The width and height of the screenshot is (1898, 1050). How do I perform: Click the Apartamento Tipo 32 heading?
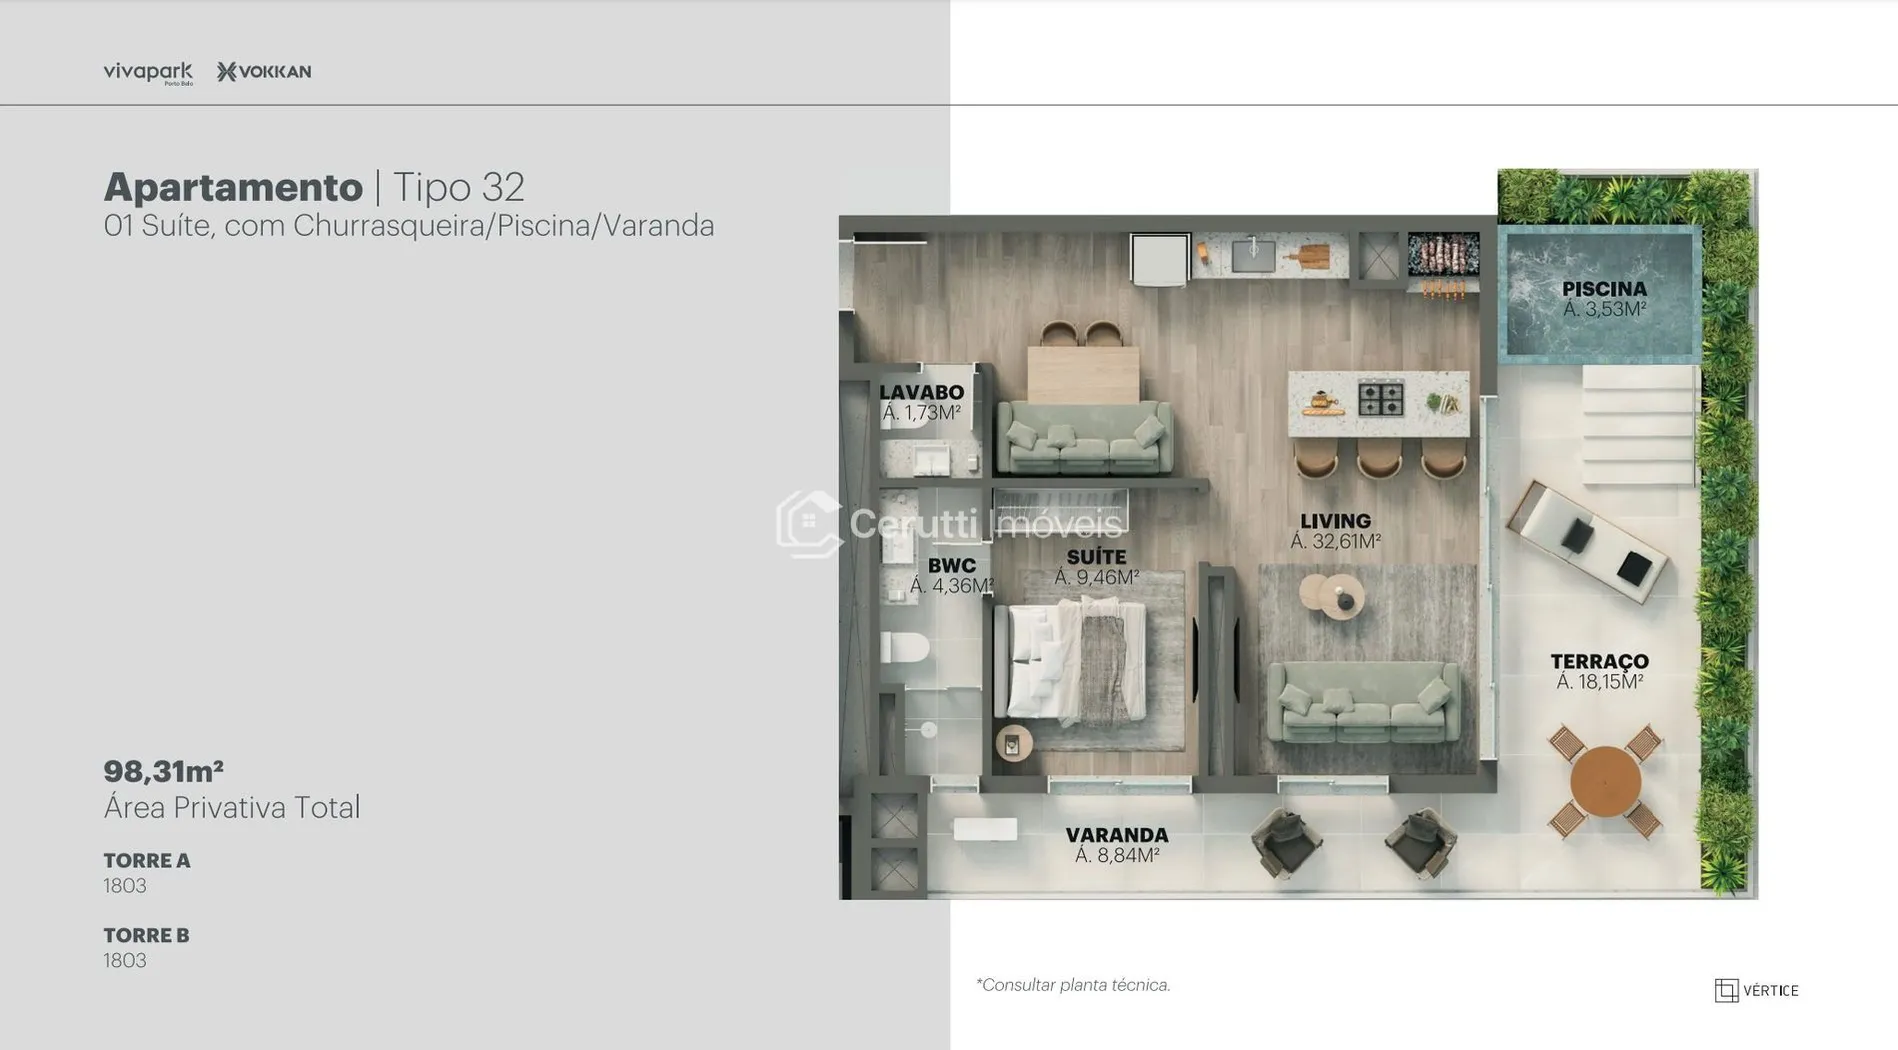point(314,187)
